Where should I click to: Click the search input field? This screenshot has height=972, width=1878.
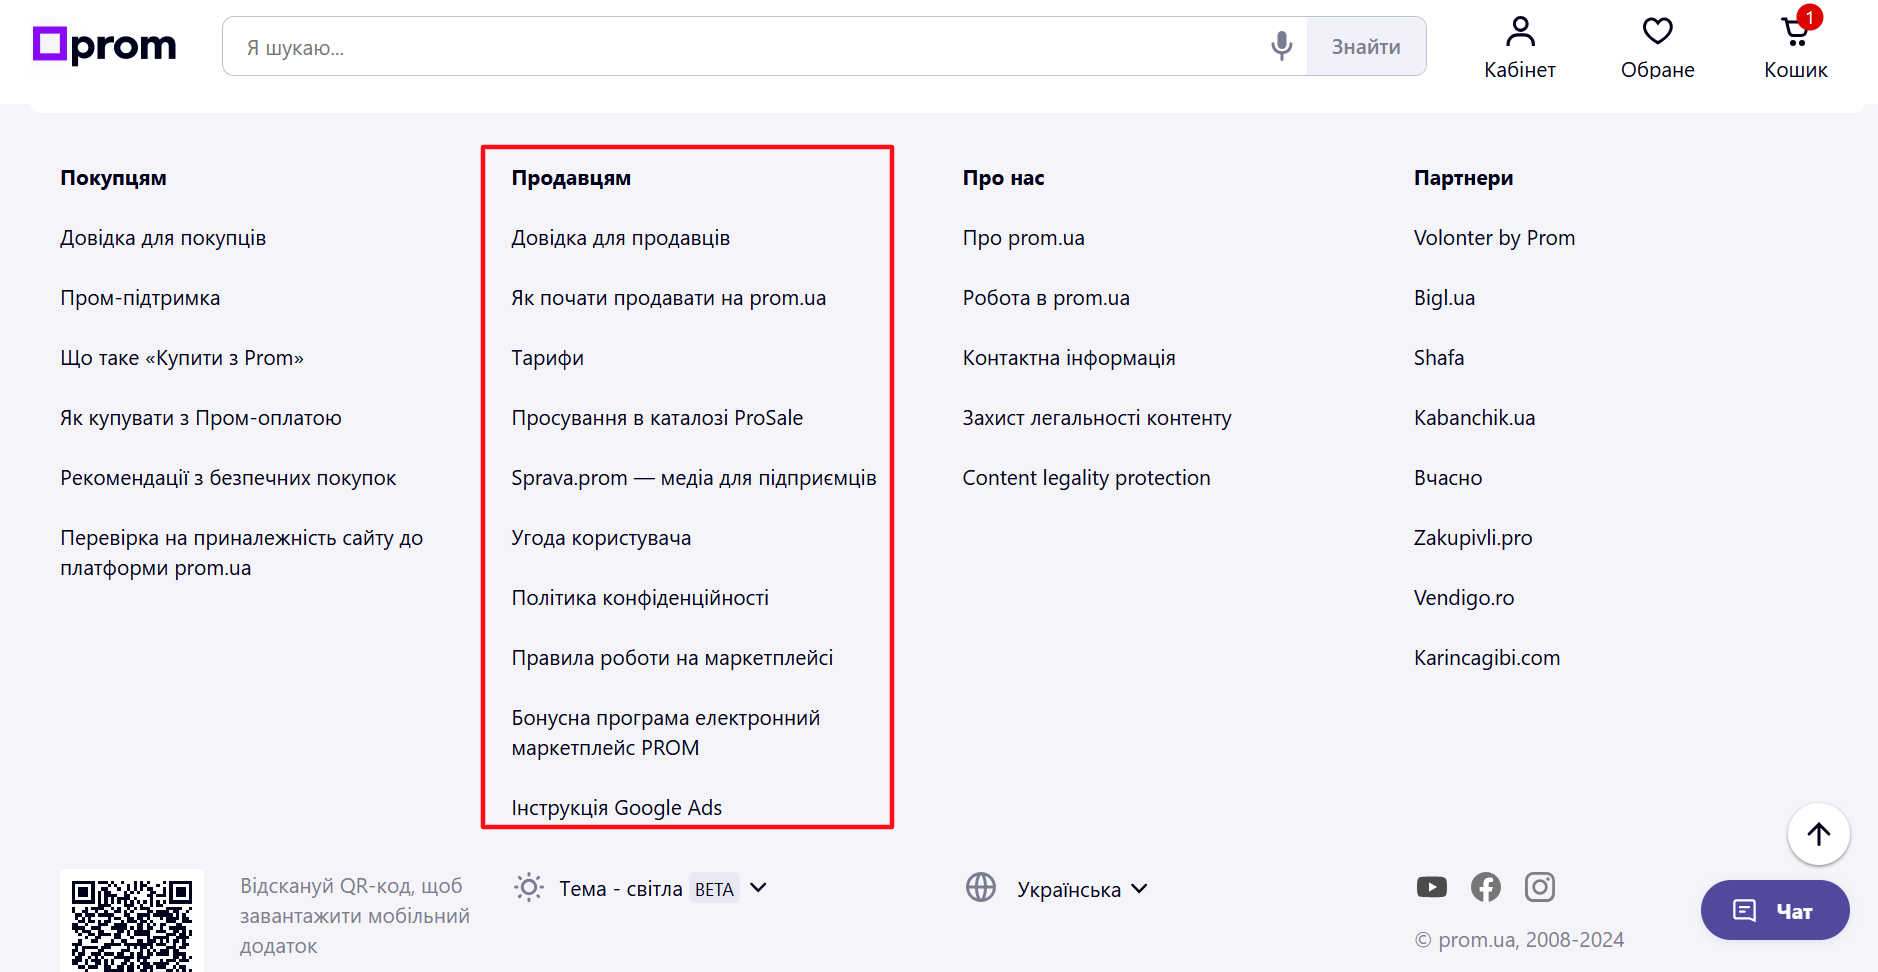pos(700,46)
